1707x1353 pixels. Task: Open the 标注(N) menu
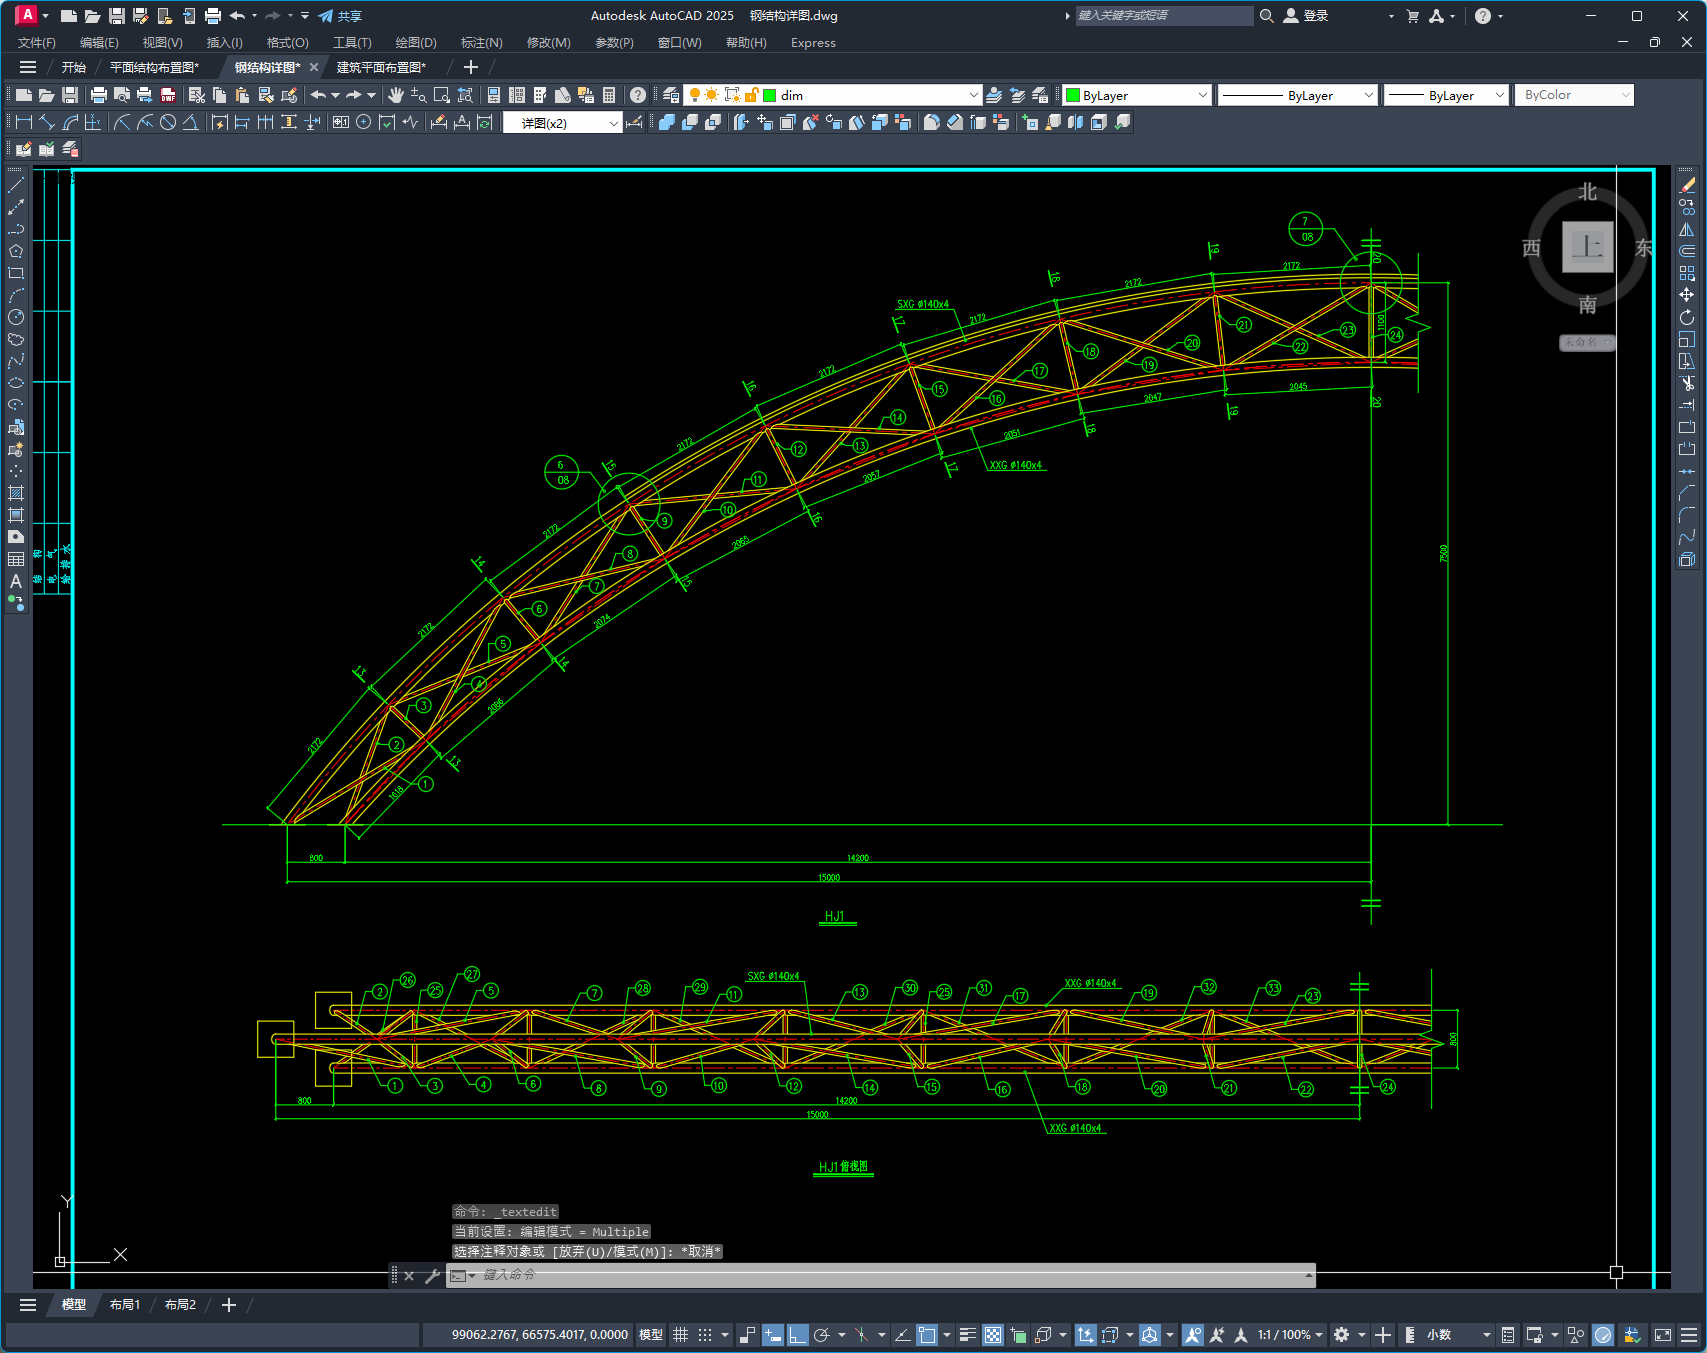tap(481, 43)
